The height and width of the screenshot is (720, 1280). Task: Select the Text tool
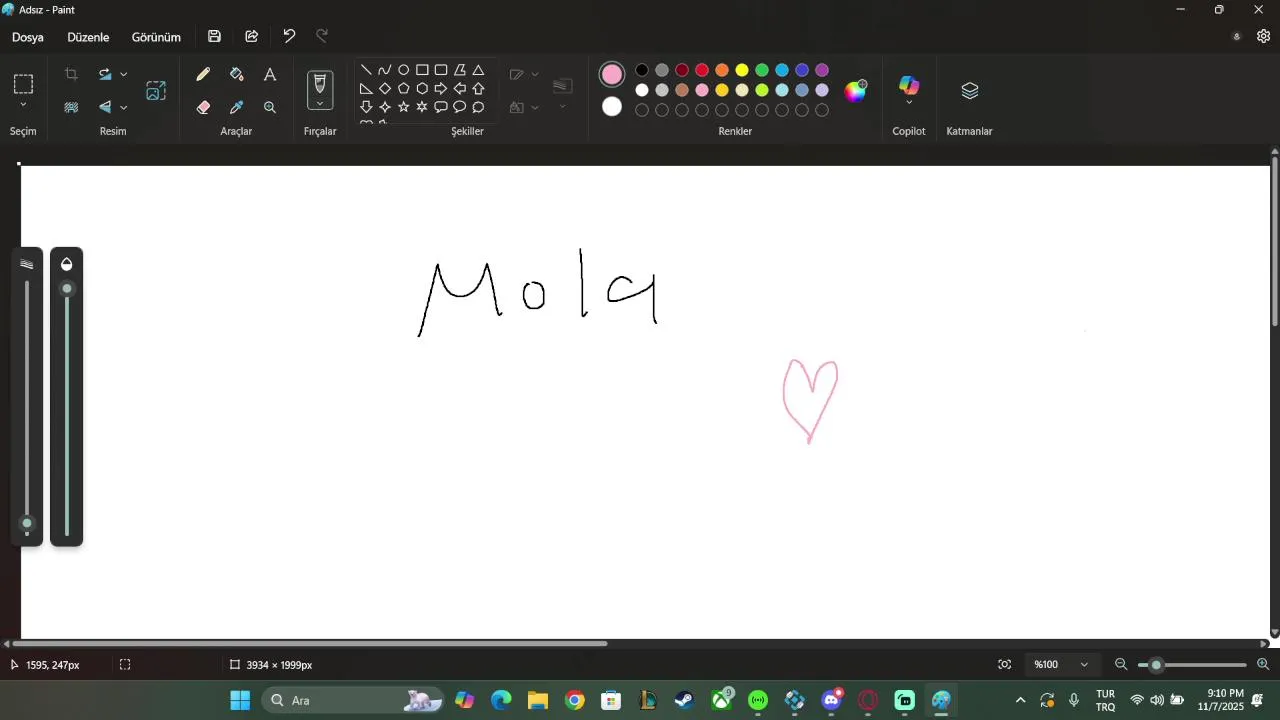click(x=270, y=75)
